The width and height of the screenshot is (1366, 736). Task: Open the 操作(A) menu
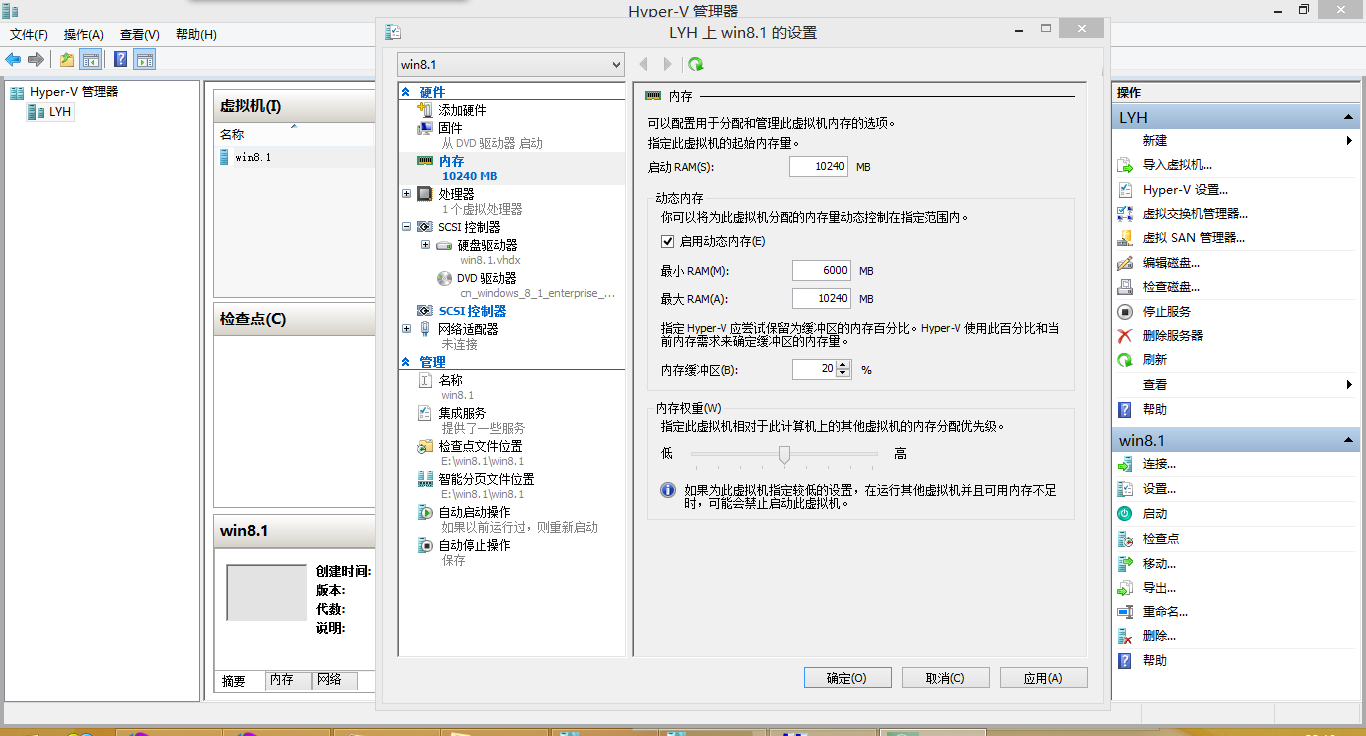click(x=84, y=34)
